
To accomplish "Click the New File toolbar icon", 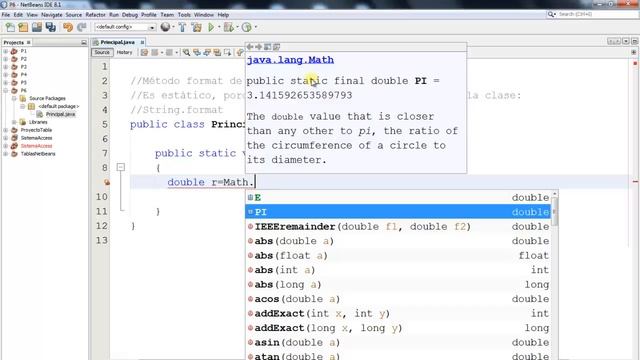I will pyautogui.click(x=10, y=27).
